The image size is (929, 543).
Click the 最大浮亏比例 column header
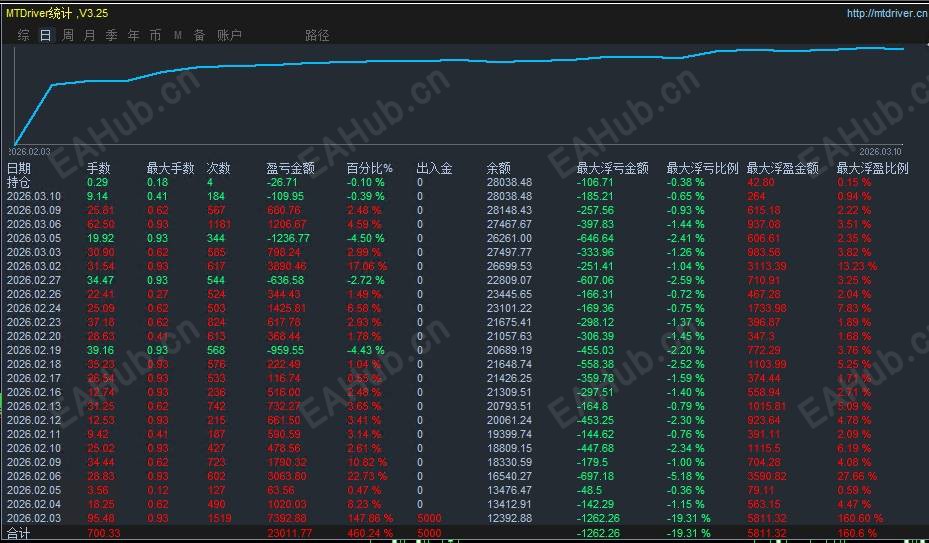pos(702,168)
